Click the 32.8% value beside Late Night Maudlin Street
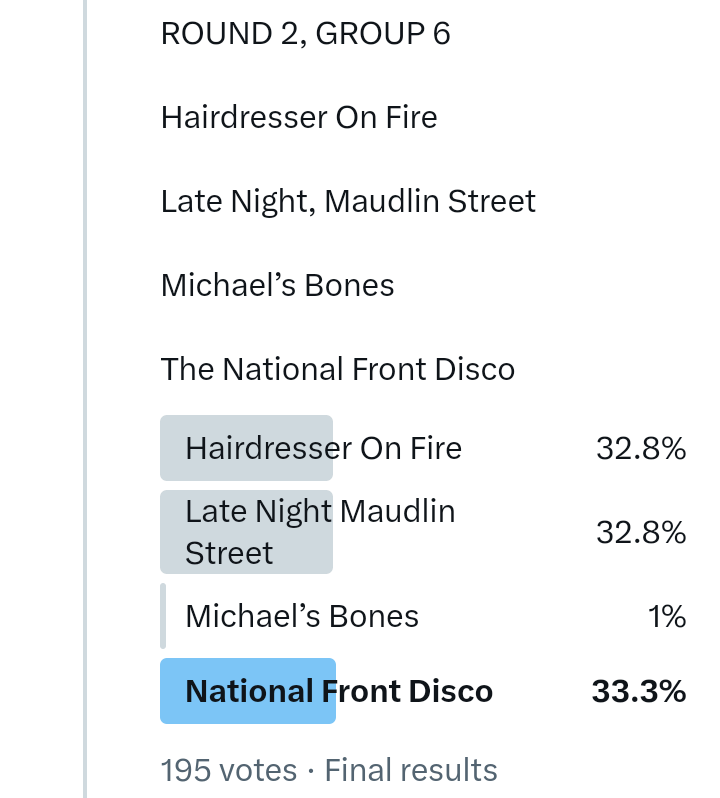 (x=641, y=533)
